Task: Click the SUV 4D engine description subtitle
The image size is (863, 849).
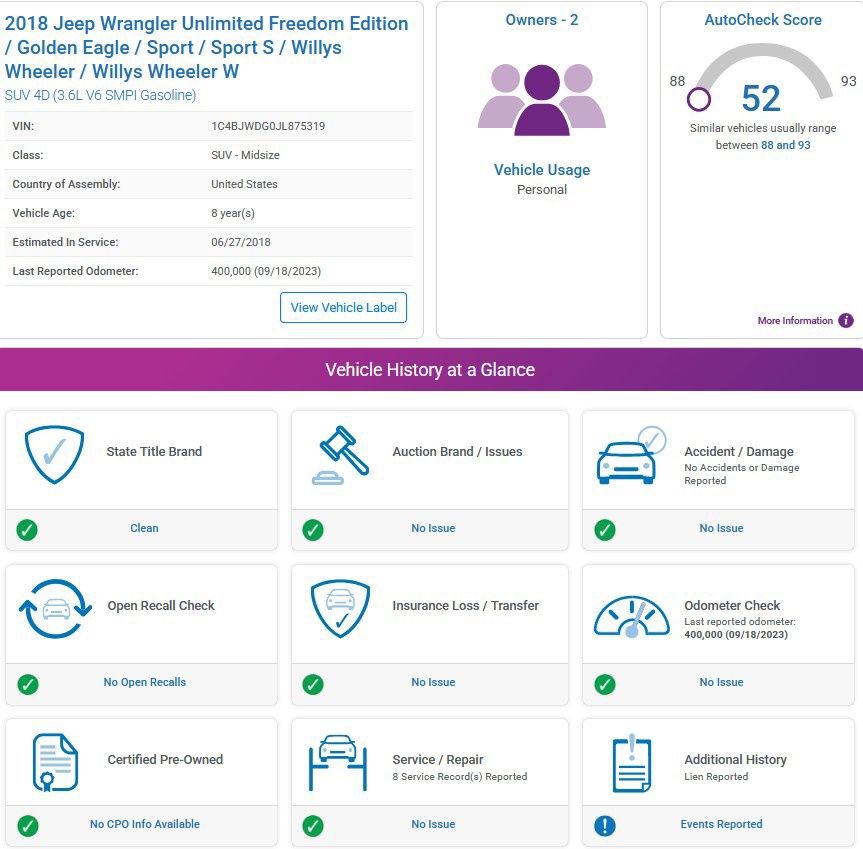Action: 100,95
